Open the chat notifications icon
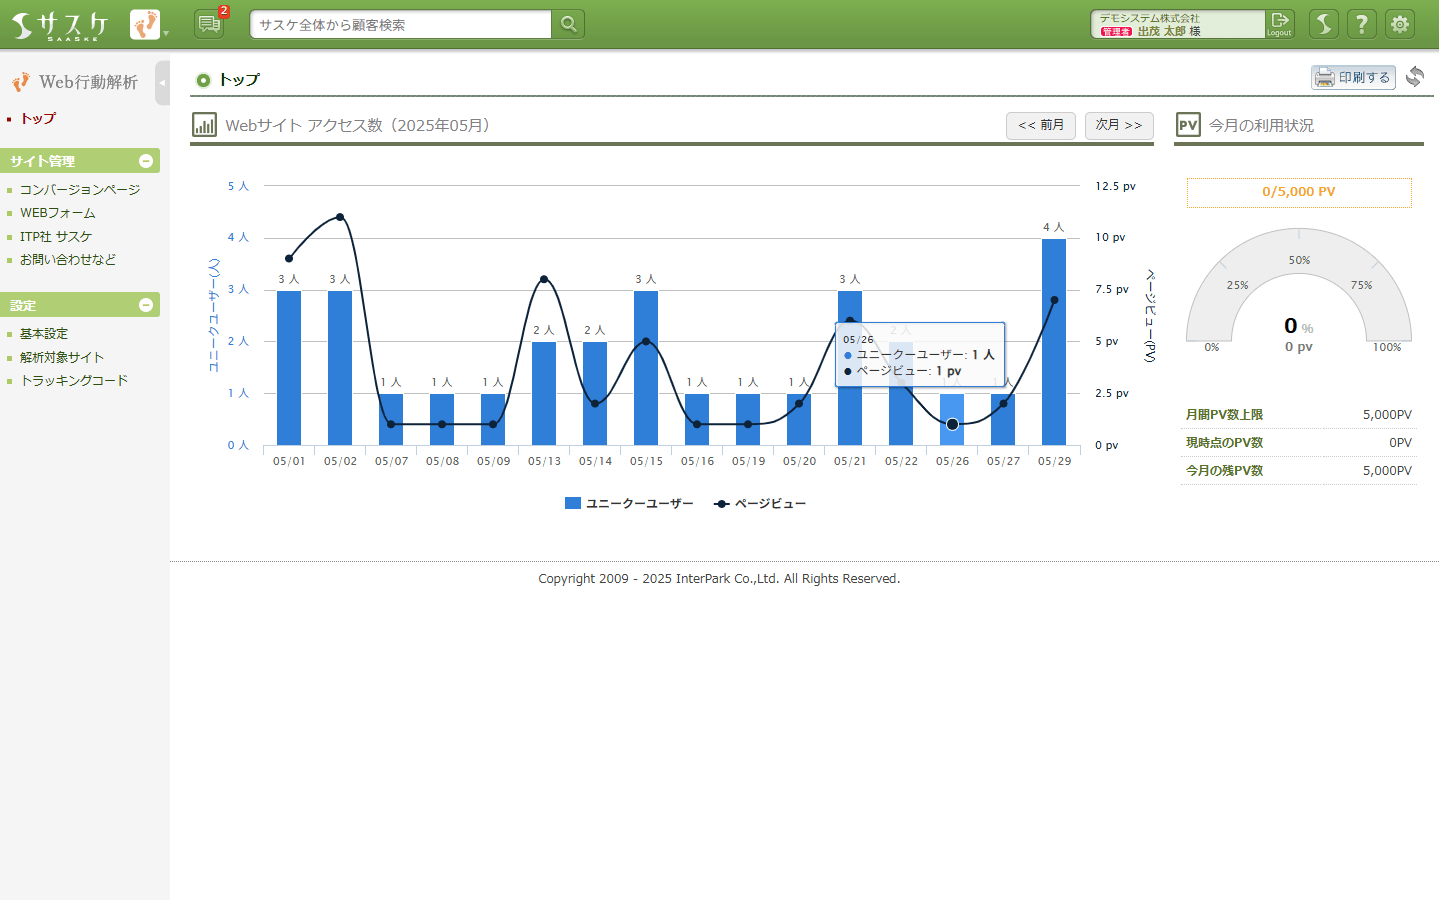The width and height of the screenshot is (1439, 900). pos(209,24)
